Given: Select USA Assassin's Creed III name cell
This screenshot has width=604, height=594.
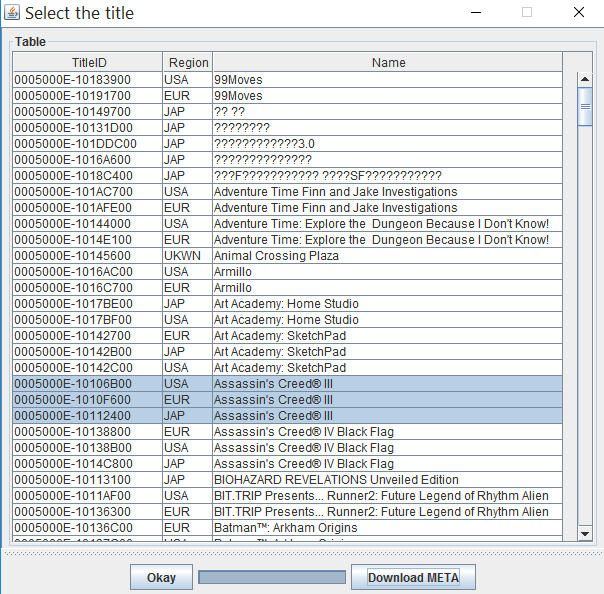Looking at the screenshot, I should pos(388,384).
